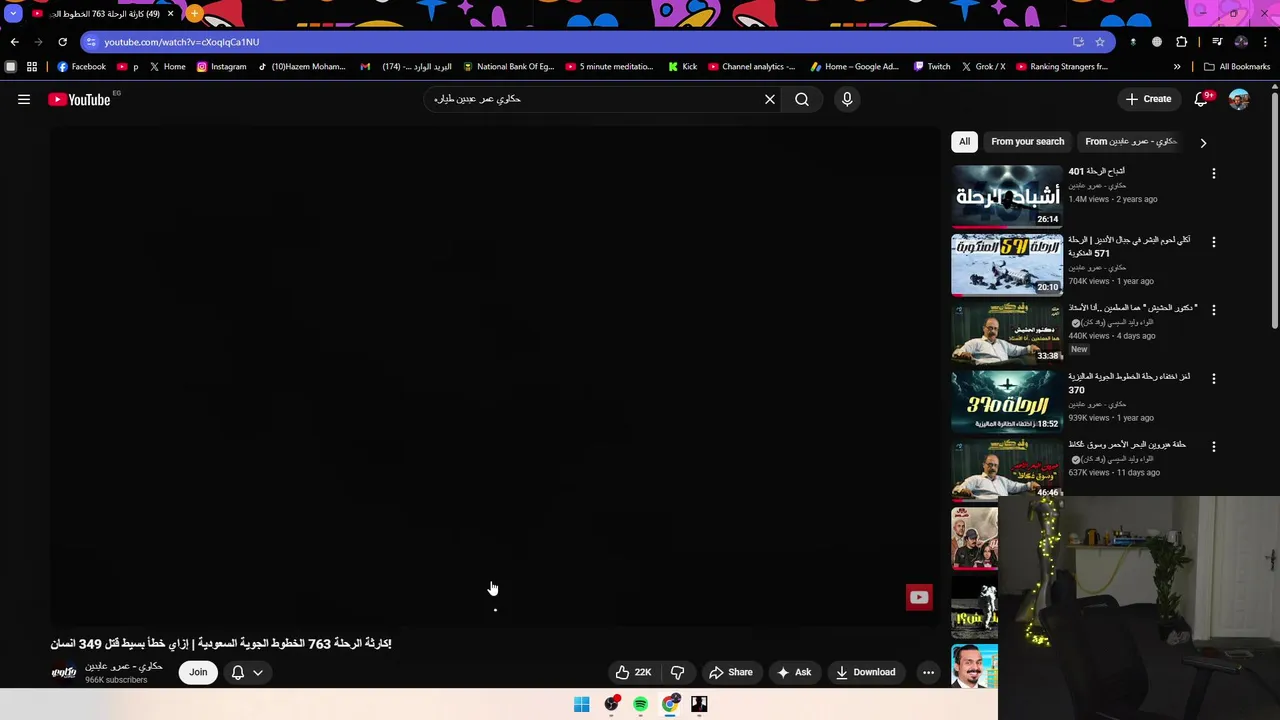Viewport: 1280px width, 720px height.
Task: Open the Twitch bookmark
Action: coord(932,67)
